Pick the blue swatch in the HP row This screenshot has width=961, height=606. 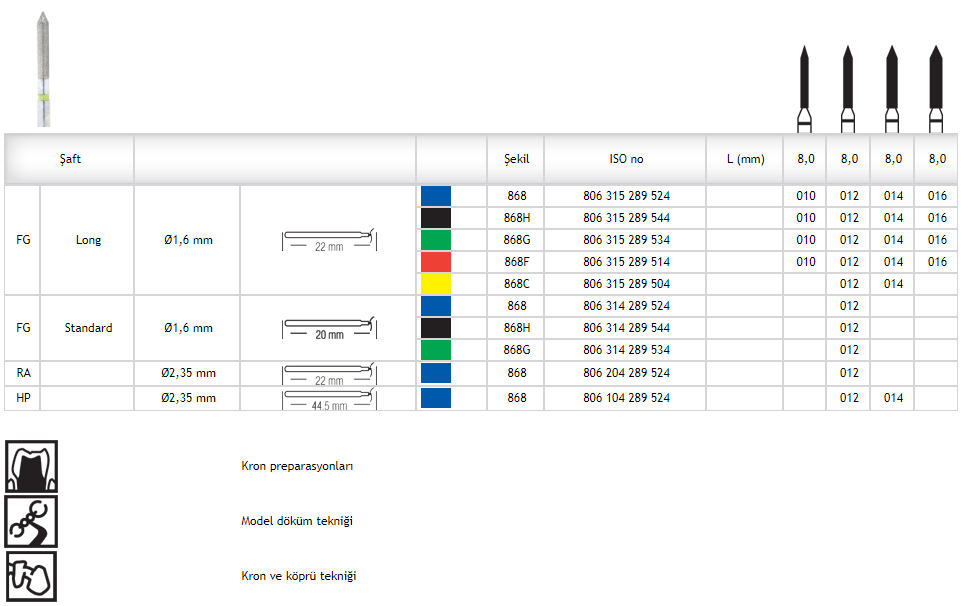click(x=436, y=398)
